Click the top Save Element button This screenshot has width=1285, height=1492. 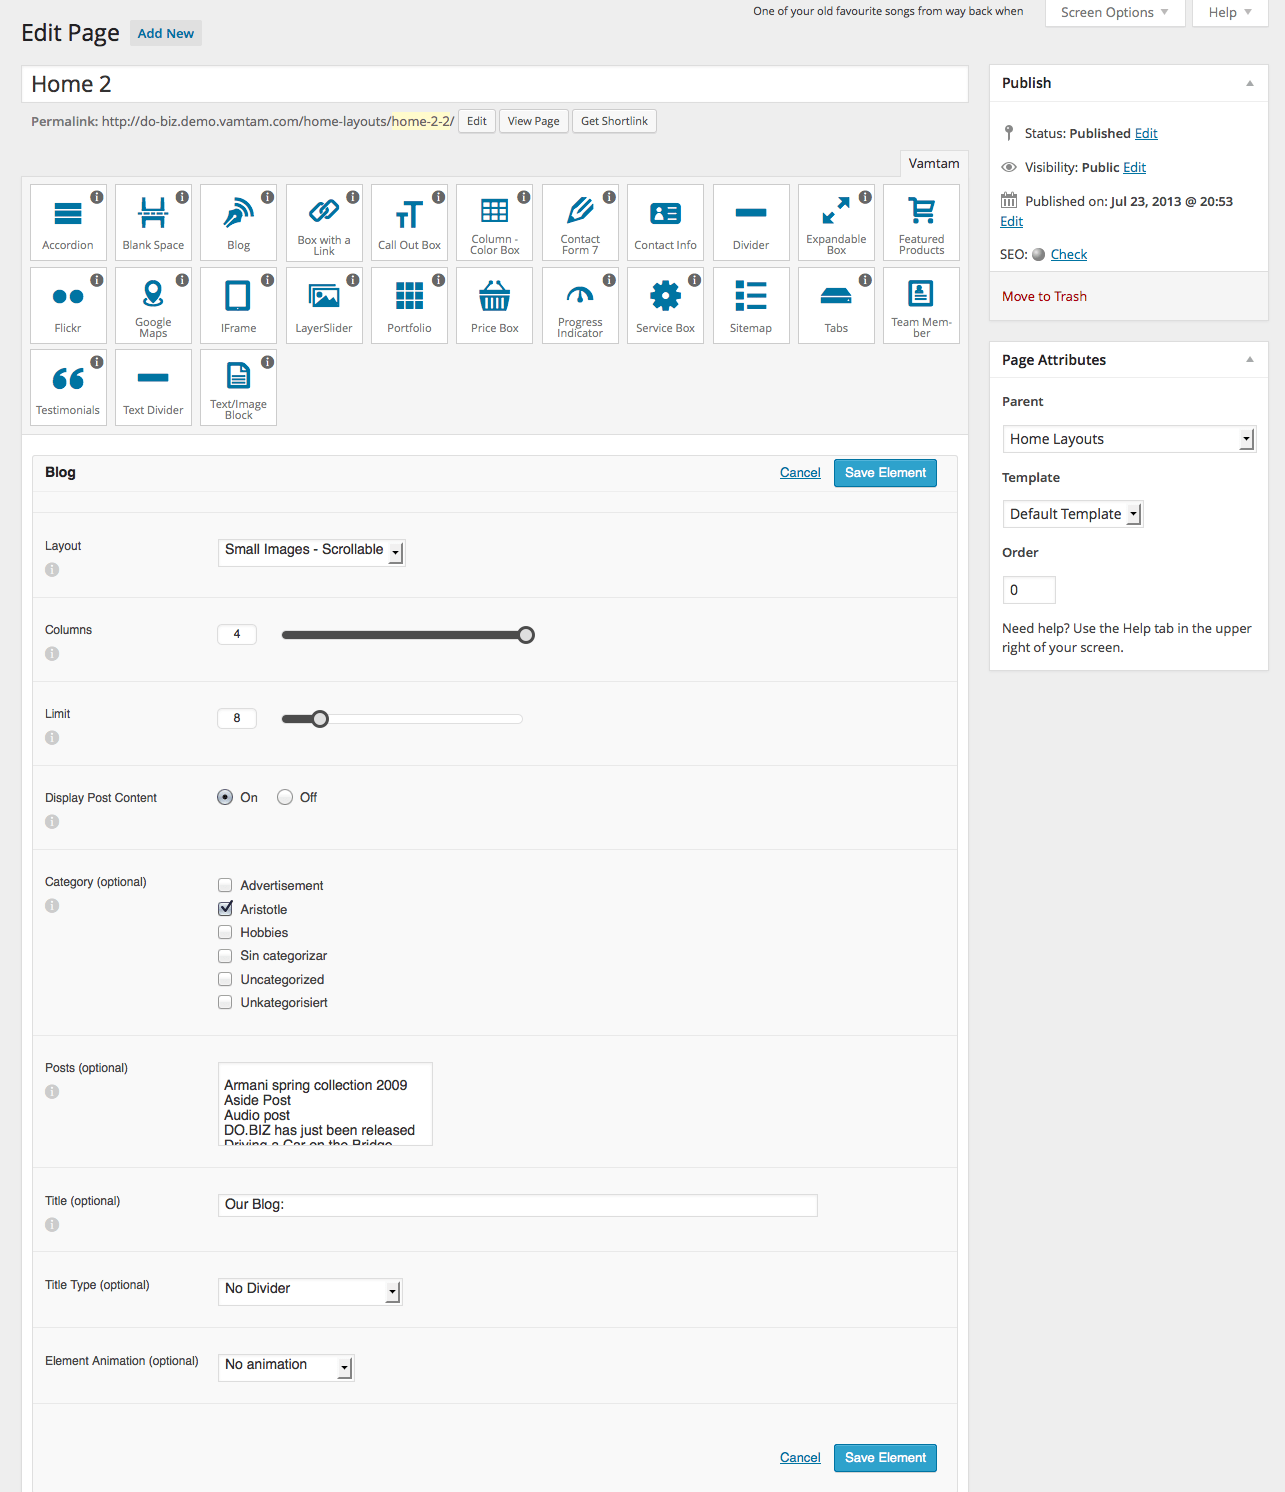(885, 473)
